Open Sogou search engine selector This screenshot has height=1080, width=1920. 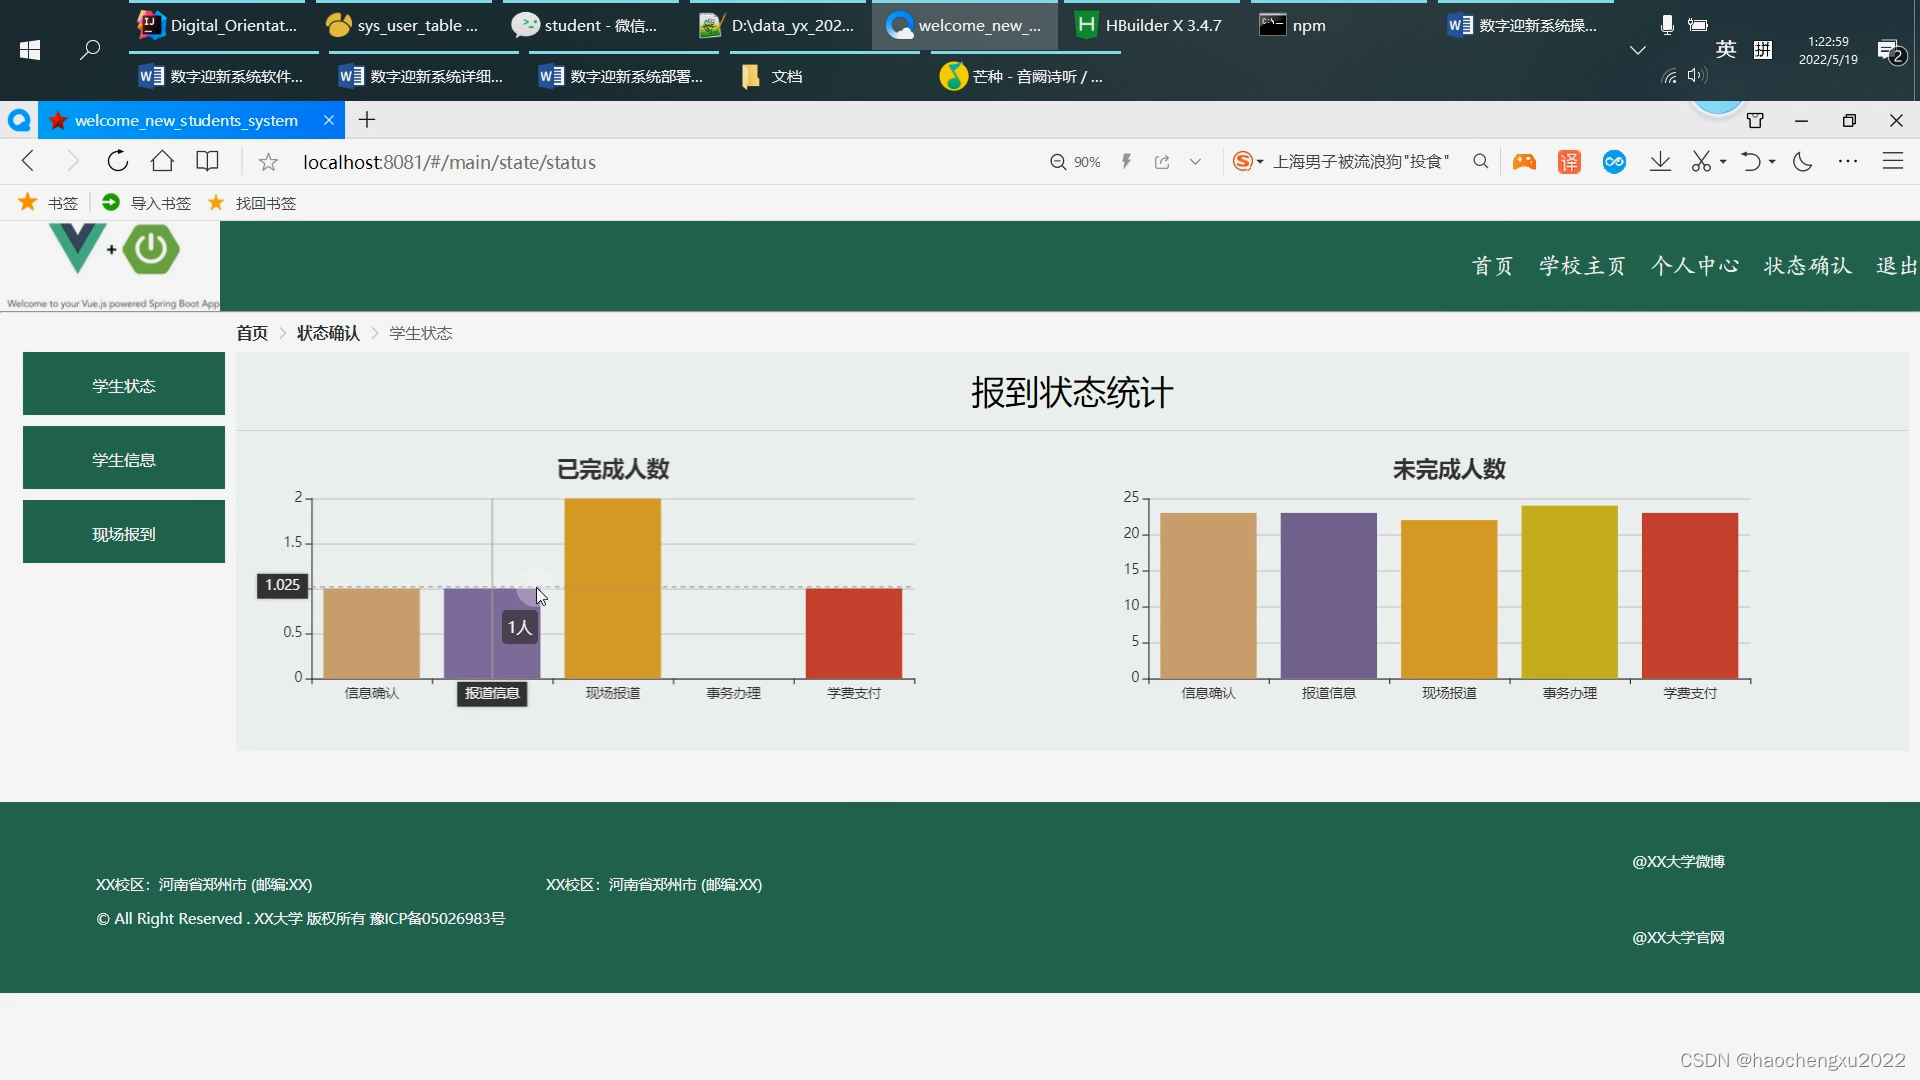1247,161
